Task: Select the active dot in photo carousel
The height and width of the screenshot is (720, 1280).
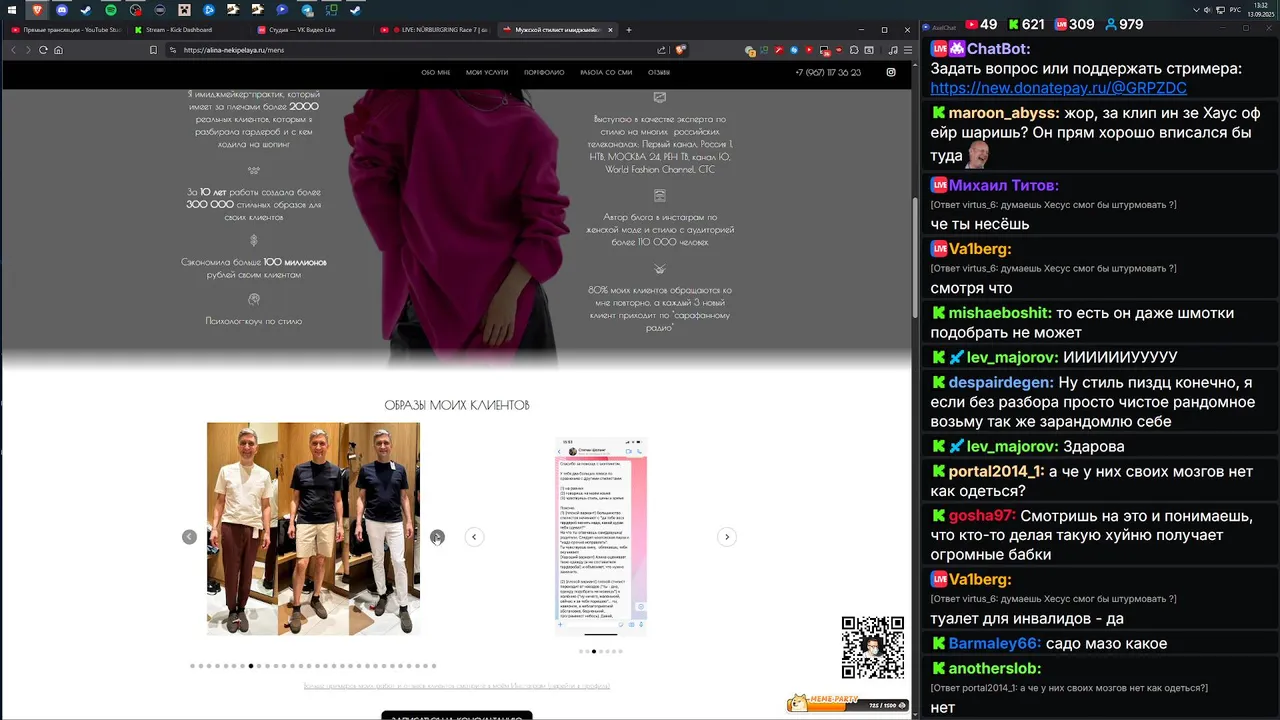Action: 251,666
